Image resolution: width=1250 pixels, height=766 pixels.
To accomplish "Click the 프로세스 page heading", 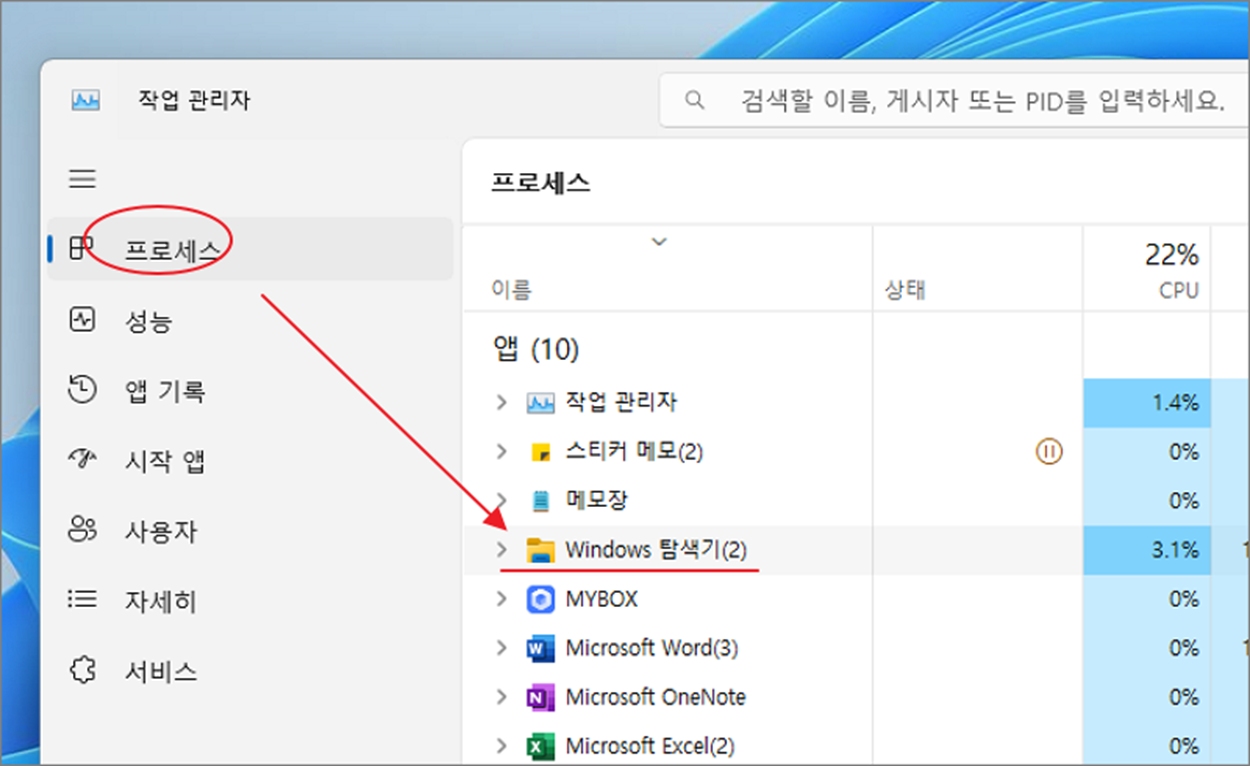I will 540,183.
